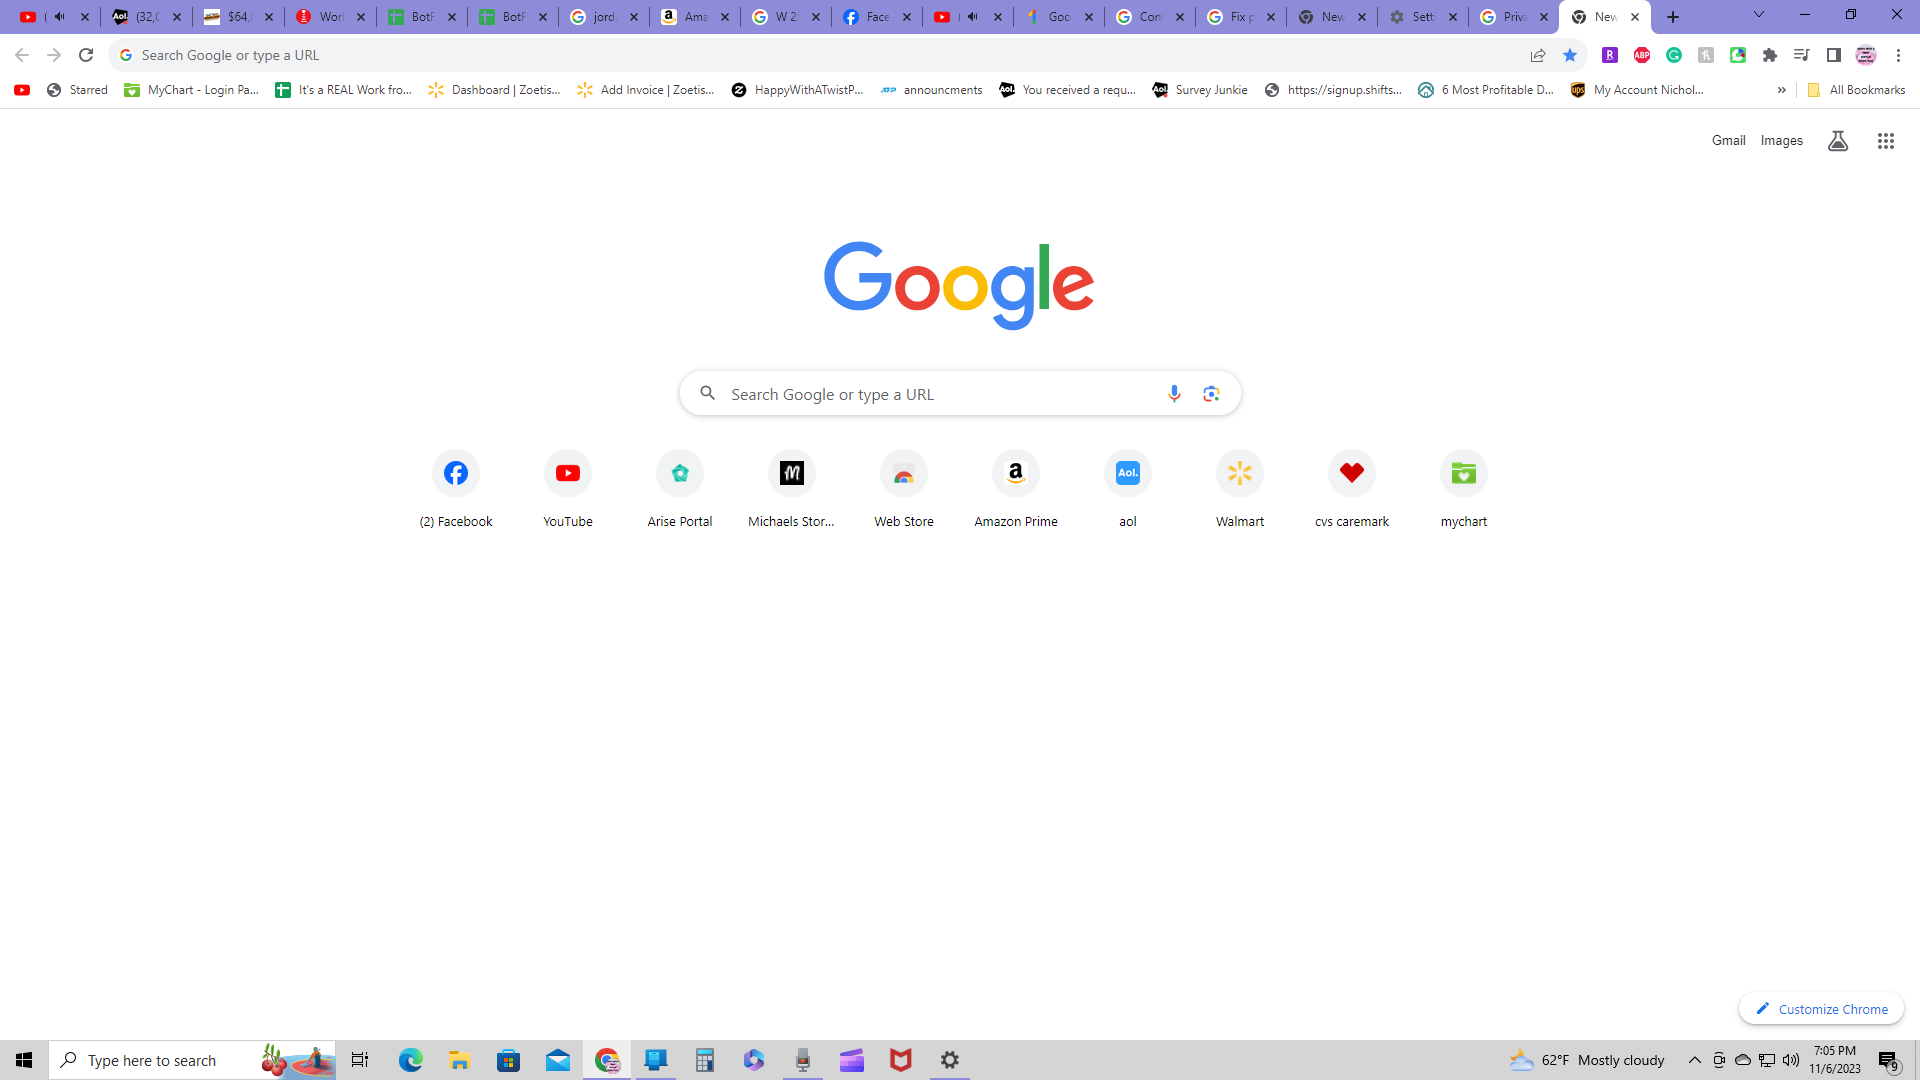Open the Grammarly extension icon
The image size is (1920, 1080).
(1674, 55)
